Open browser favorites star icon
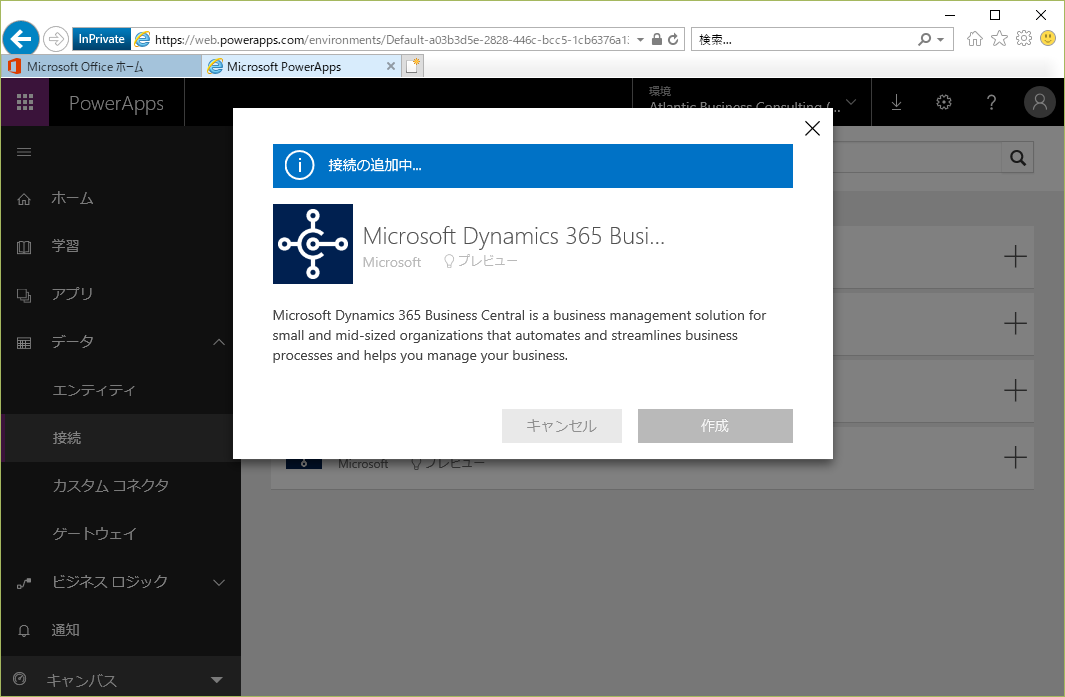This screenshot has height=697, width=1065. click(999, 39)
